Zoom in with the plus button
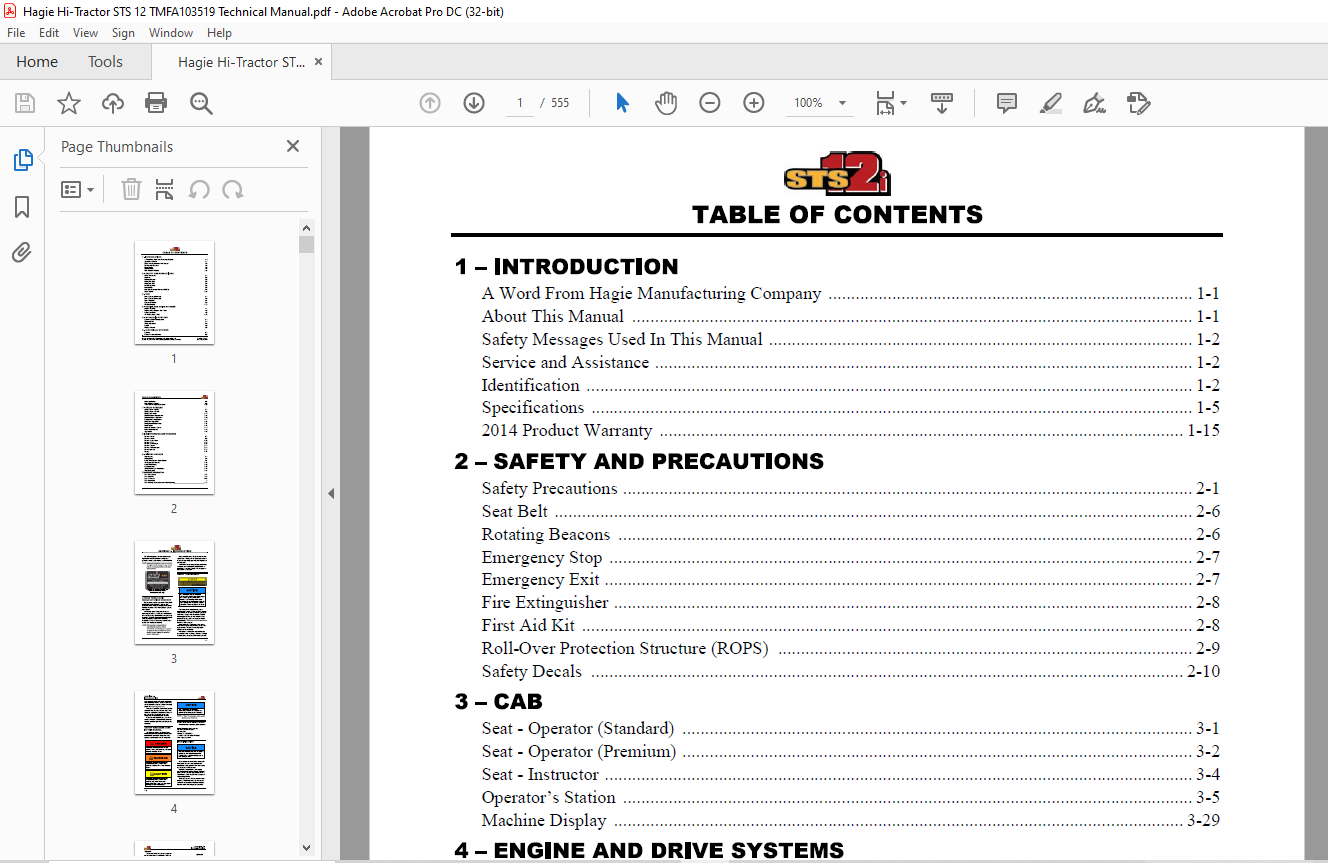 click(x=754, y=103)
